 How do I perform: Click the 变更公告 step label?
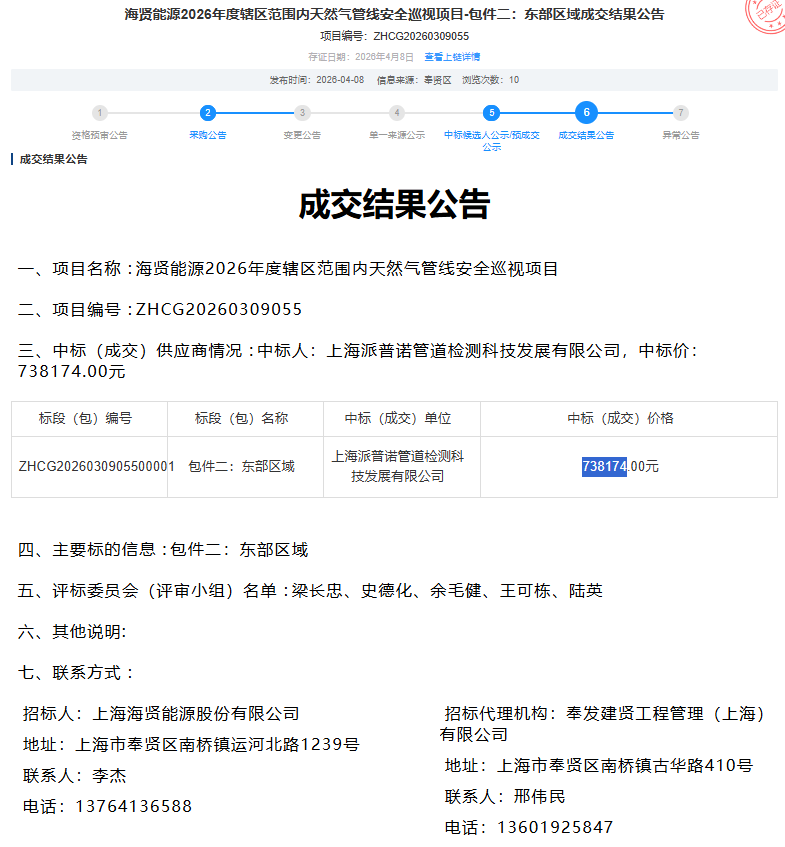click(302, 135)
